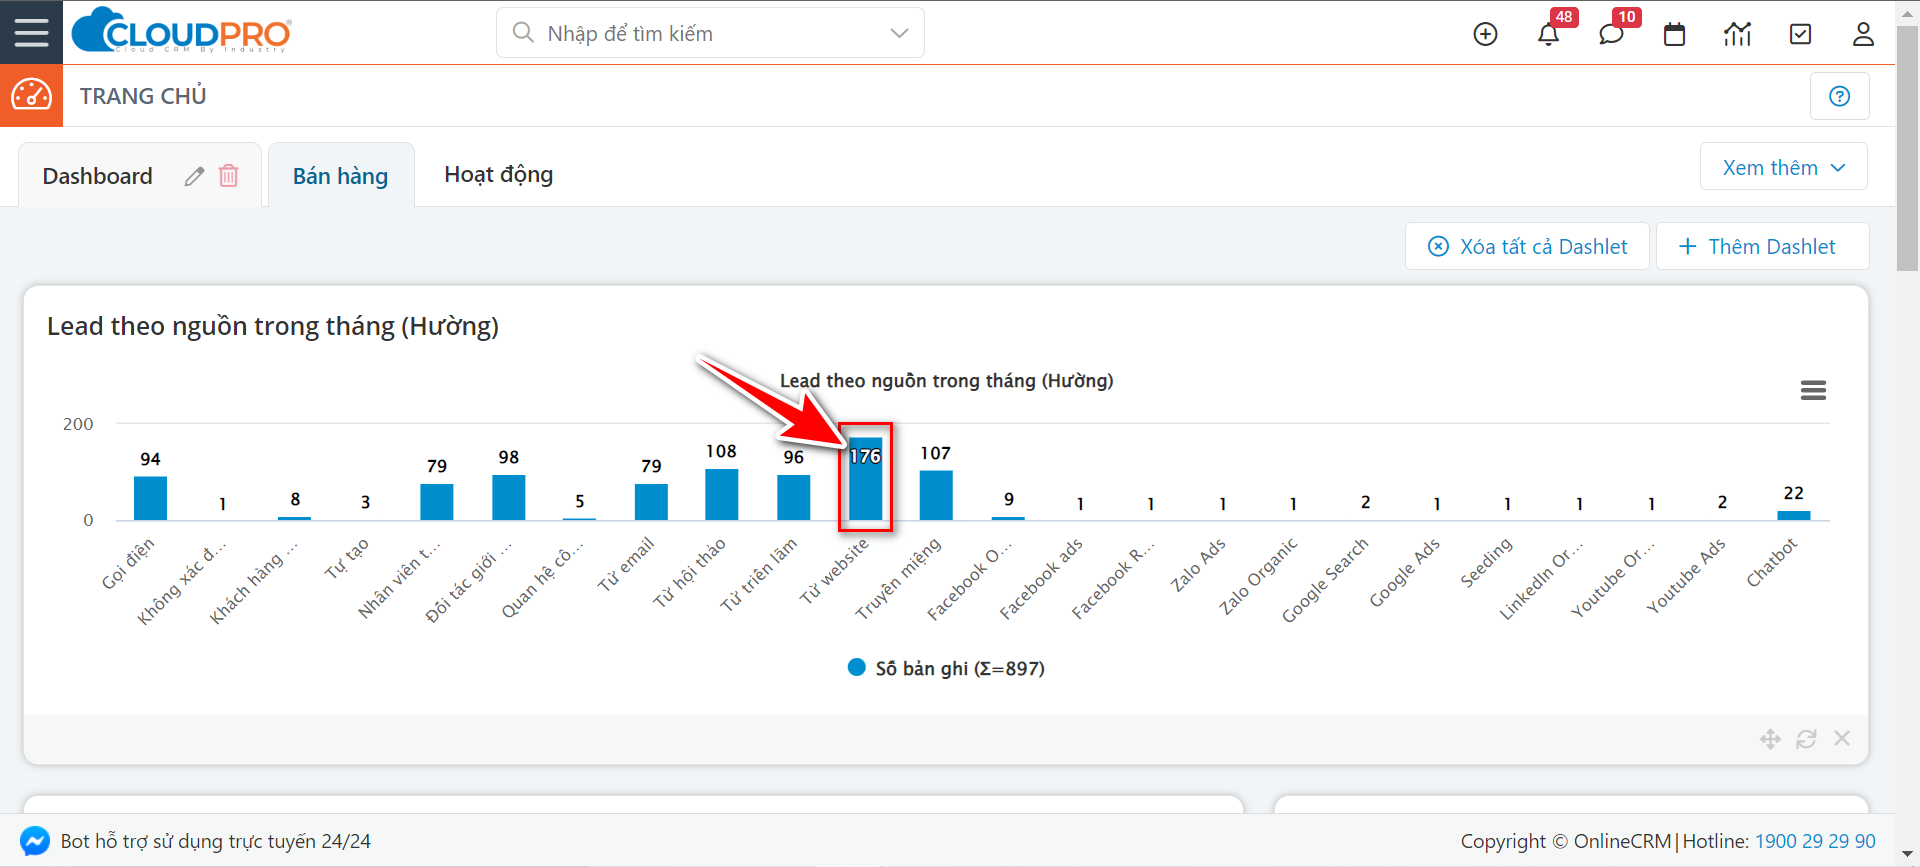Open notifications bell with 48 badge
The height and width of the screenshot is (867, 1920).
pos(1548,34)
